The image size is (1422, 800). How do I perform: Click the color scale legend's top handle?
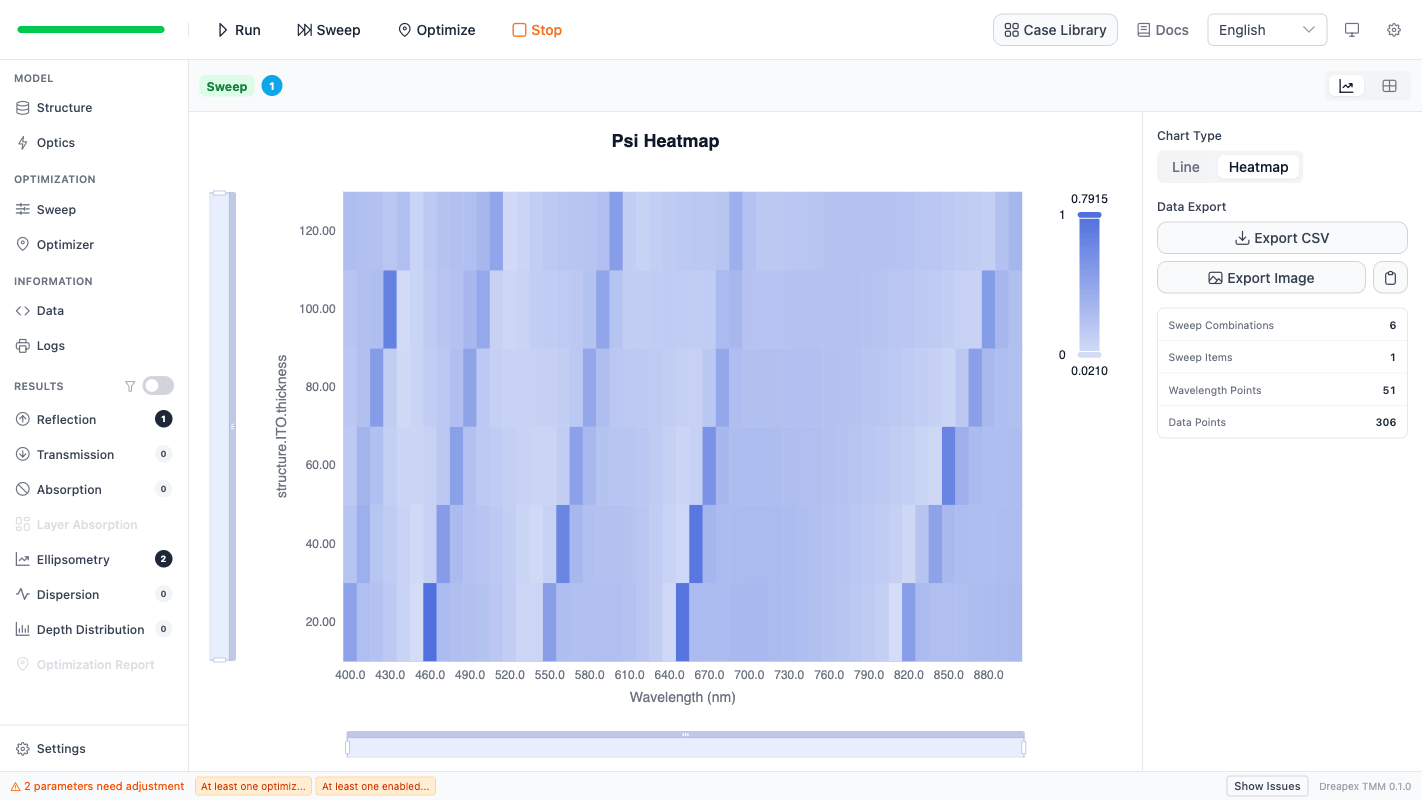[1089, 215]
